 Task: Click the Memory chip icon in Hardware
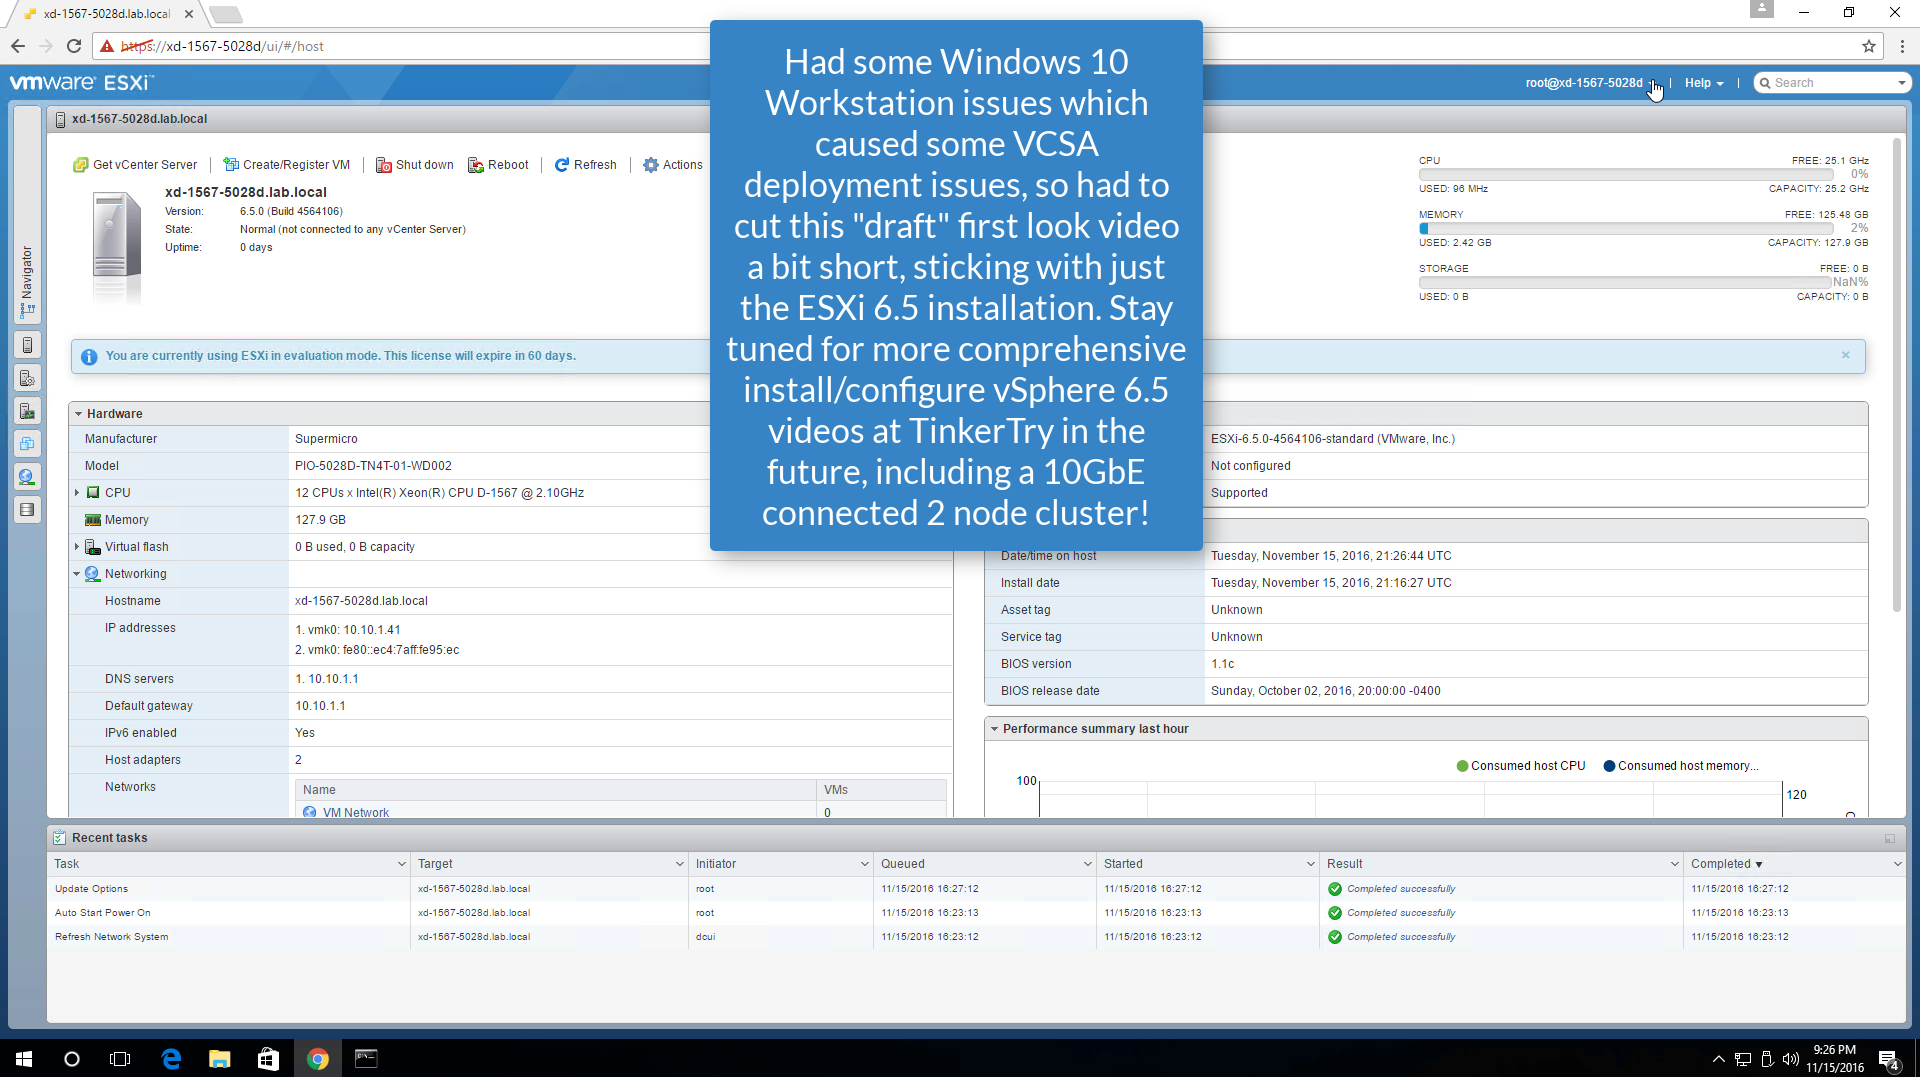(93, 520)
